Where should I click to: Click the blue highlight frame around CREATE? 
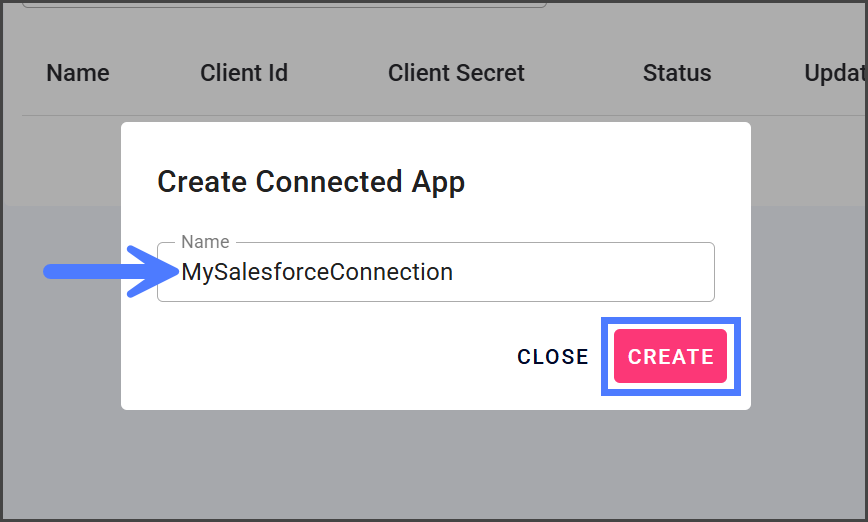tap(604, 357)
